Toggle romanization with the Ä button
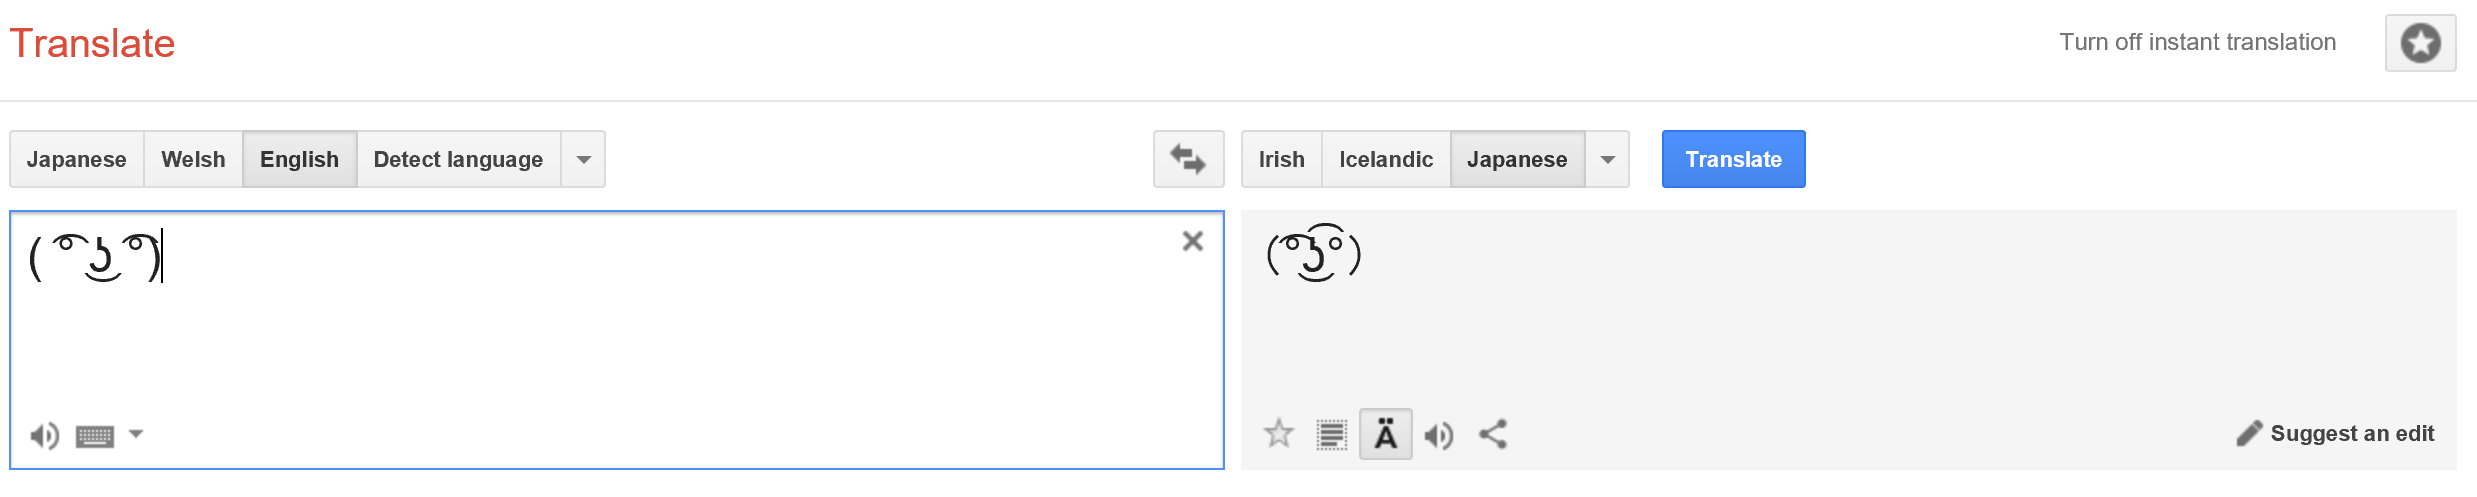Screen dimensions: 2477x497 (1385, 434)
